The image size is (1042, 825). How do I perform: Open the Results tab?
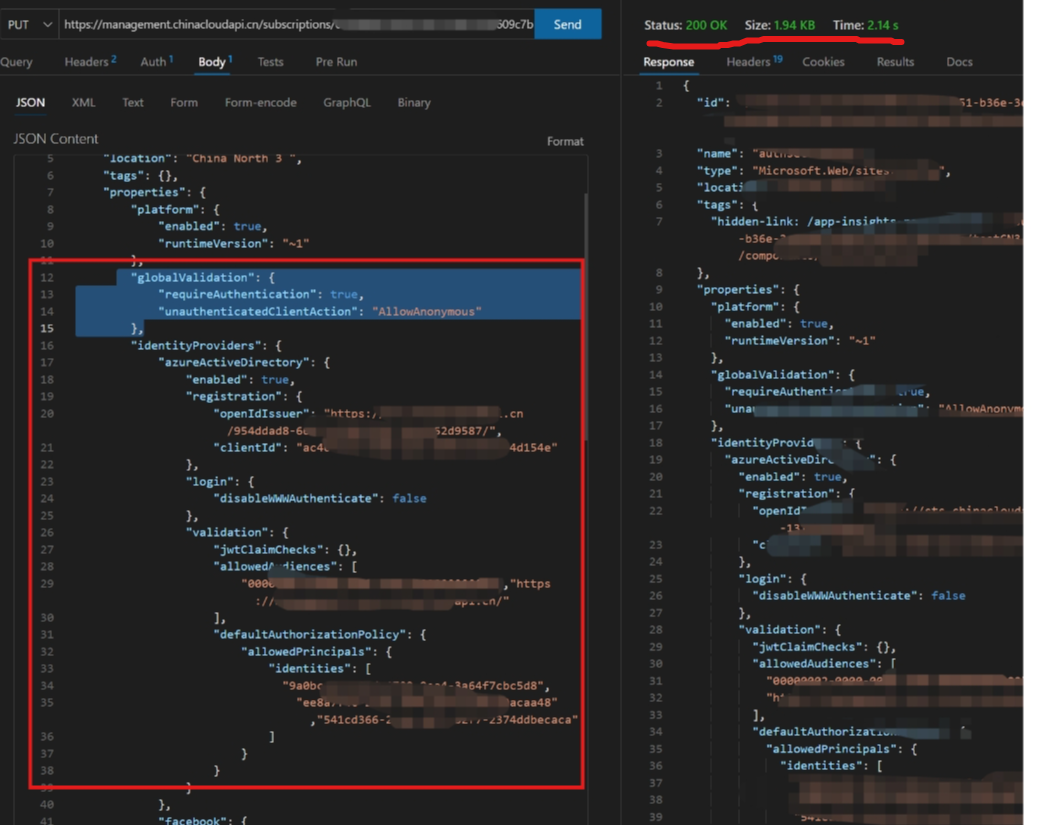click(x=895, y=62)
